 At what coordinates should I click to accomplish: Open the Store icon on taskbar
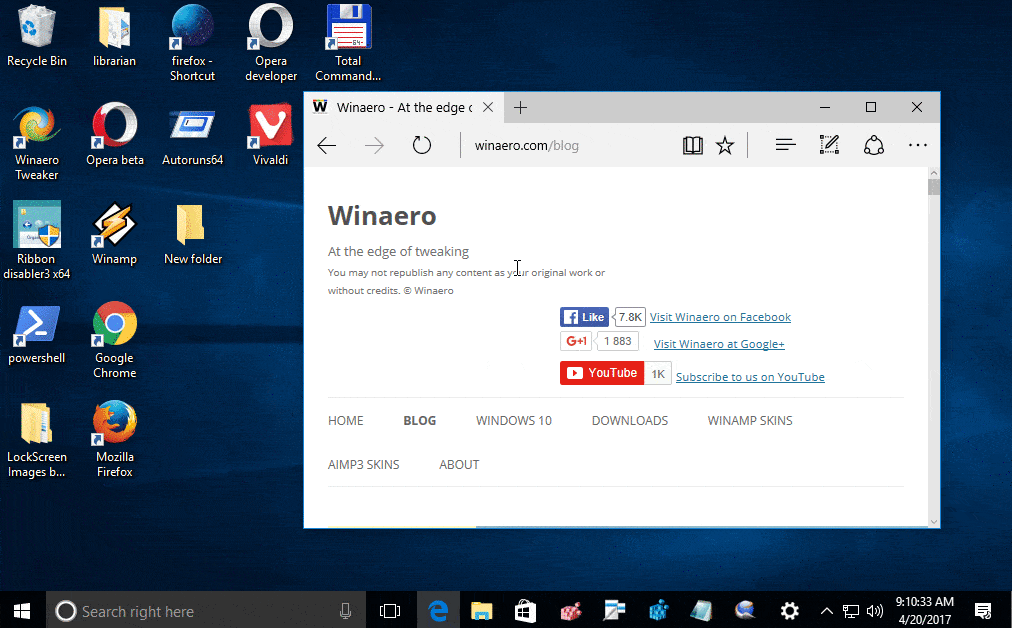(x=525, y=611)
